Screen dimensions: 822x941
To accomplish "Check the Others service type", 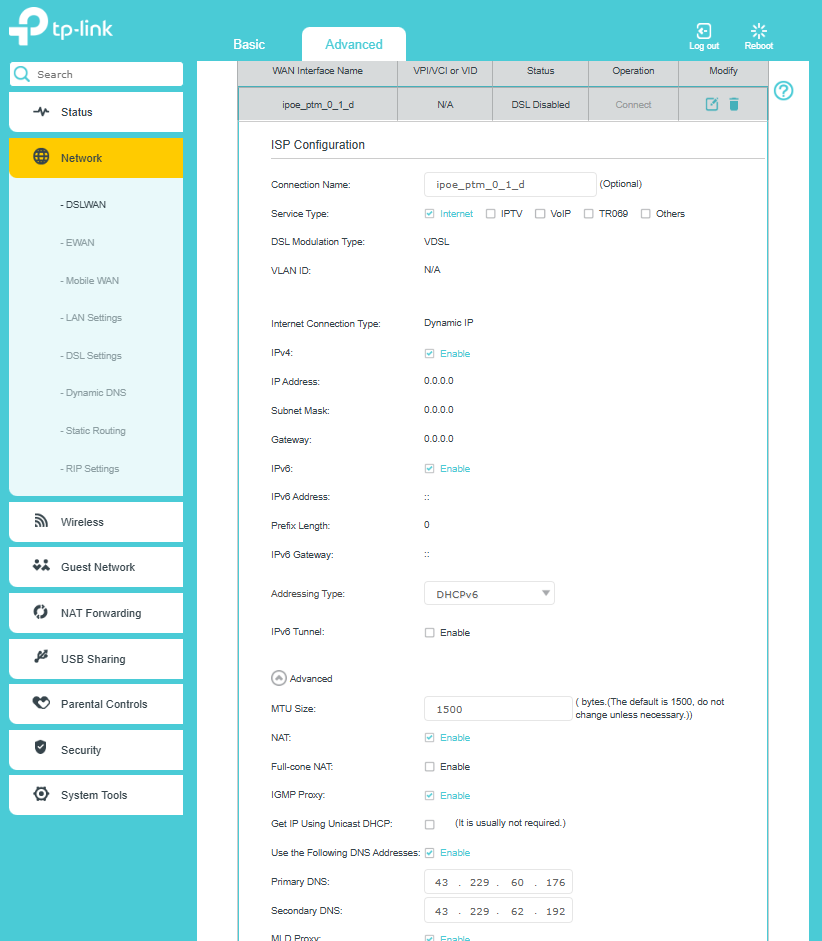I will [646, 214].
